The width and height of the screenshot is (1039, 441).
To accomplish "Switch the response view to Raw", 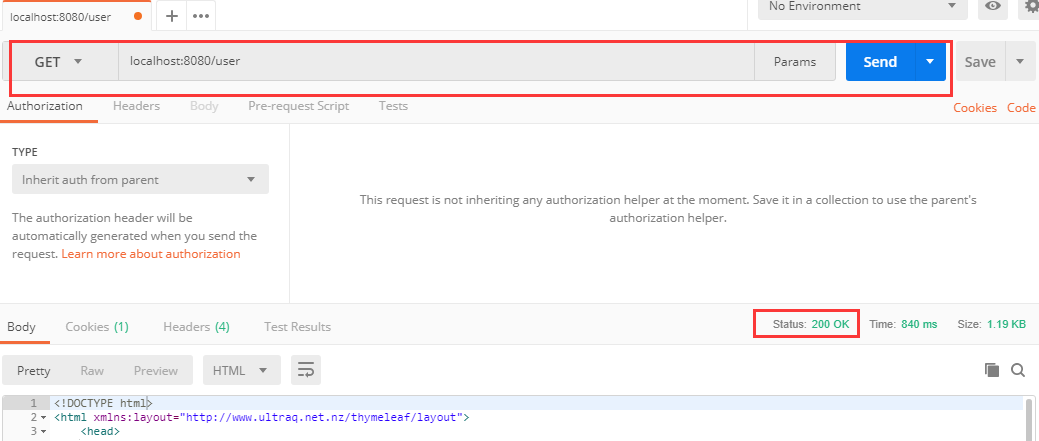I will (92, 370).
